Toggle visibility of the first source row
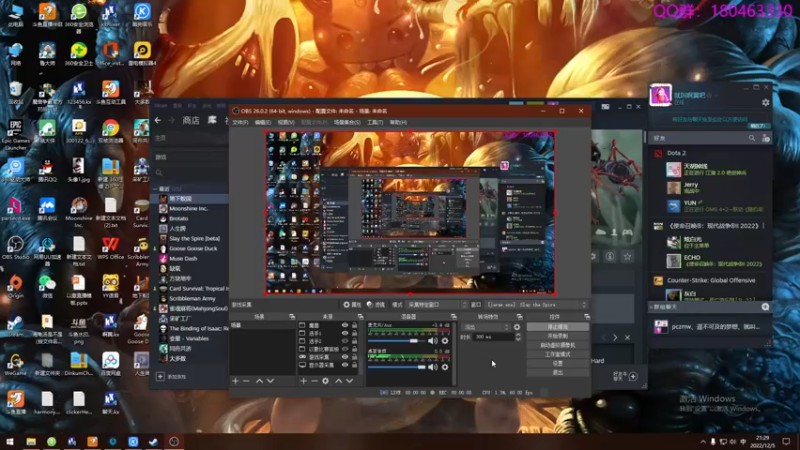800x450 pixels. click(345, 325)
